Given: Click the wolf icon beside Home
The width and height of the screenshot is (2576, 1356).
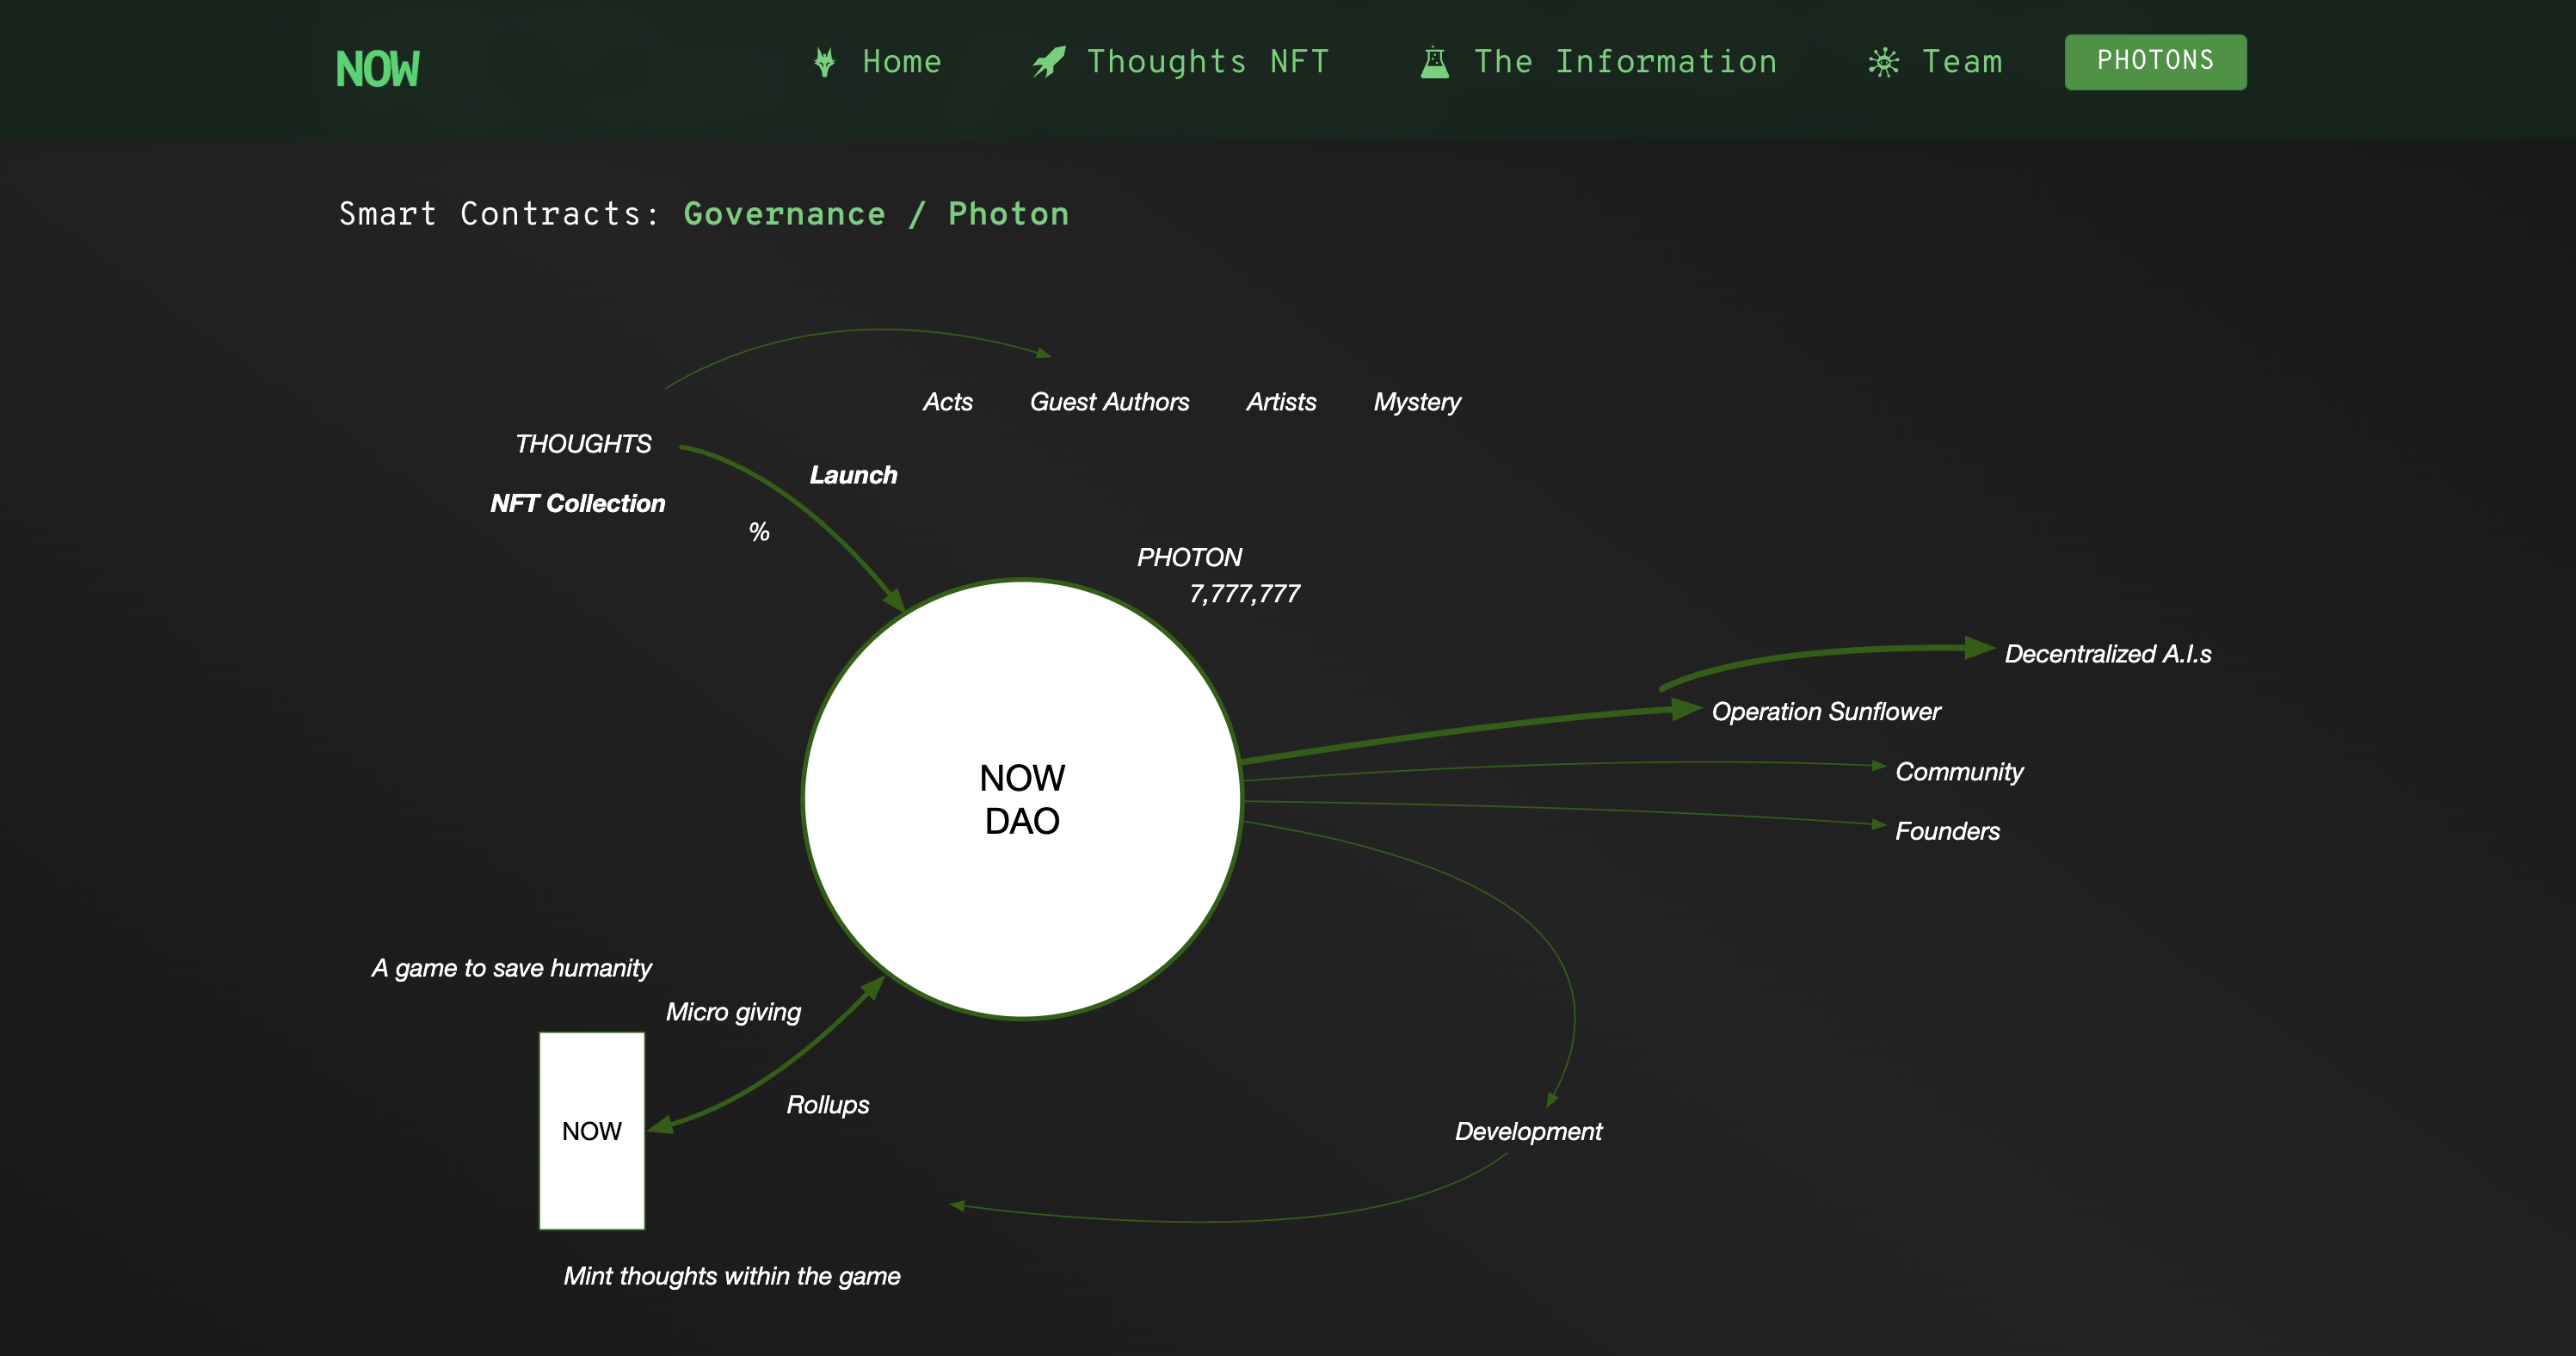Looking at the screenshot, I should [x=824, y=62].
